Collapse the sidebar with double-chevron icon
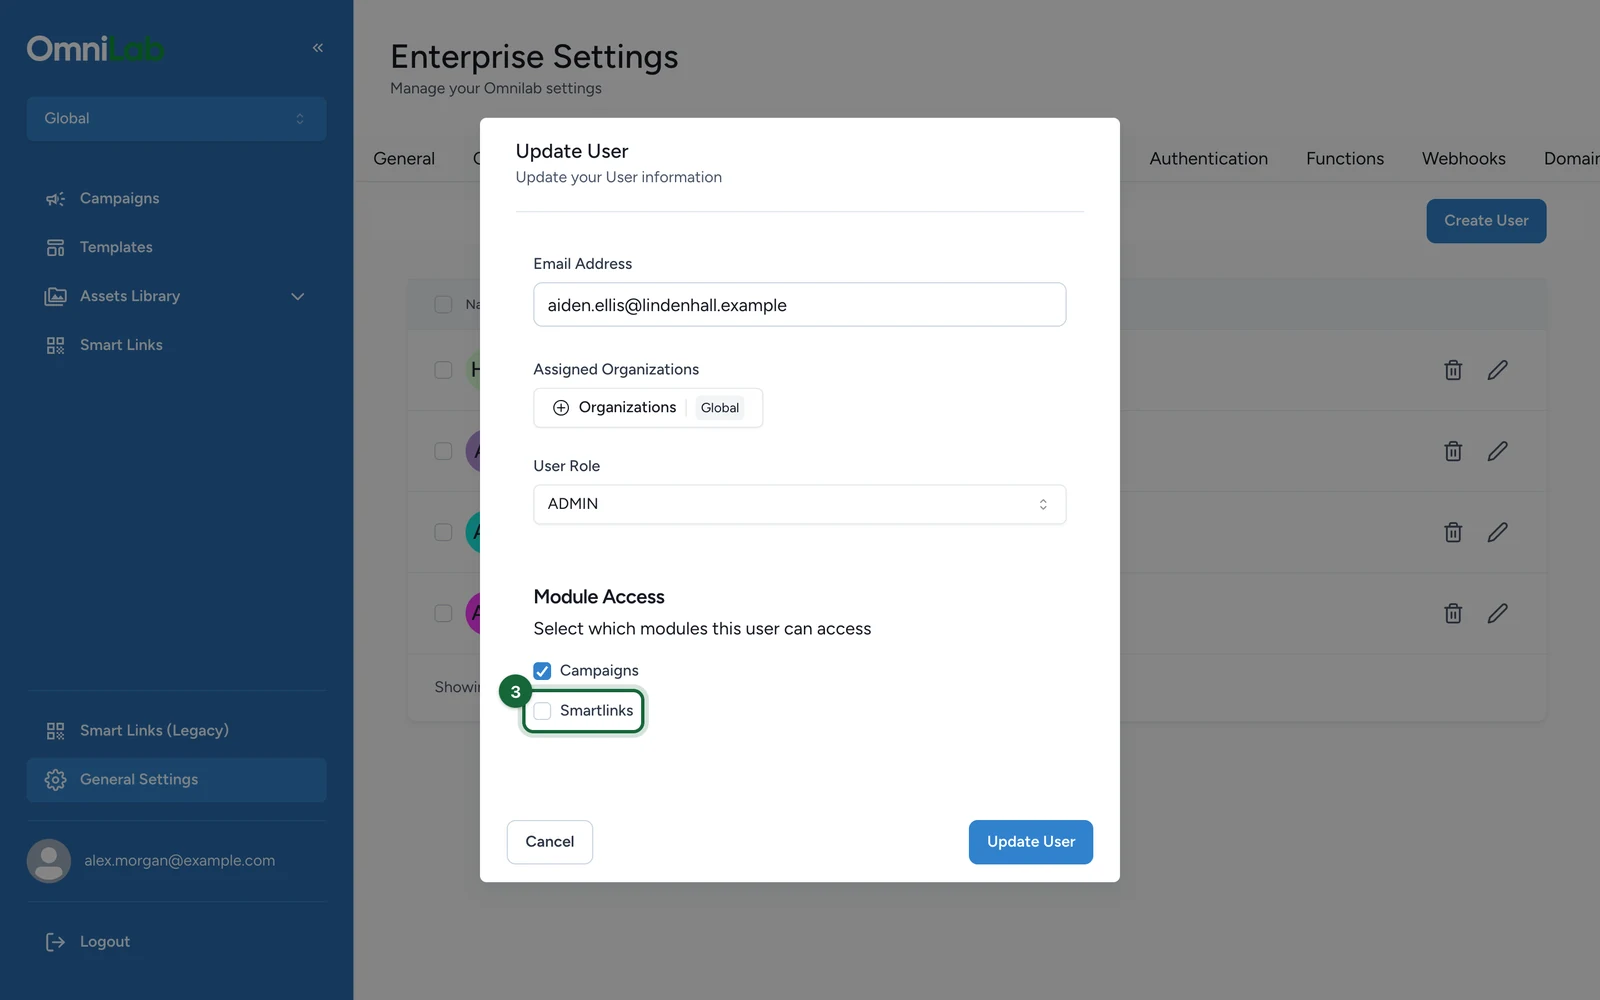This screenshot has width=1600, height=1000. (x=318, y=48)
